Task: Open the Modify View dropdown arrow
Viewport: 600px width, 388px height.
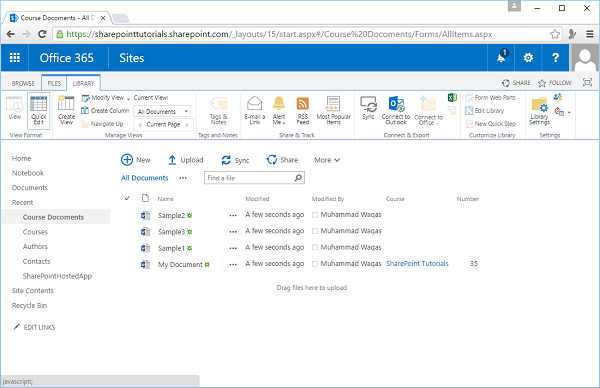Action: [128, 99]
